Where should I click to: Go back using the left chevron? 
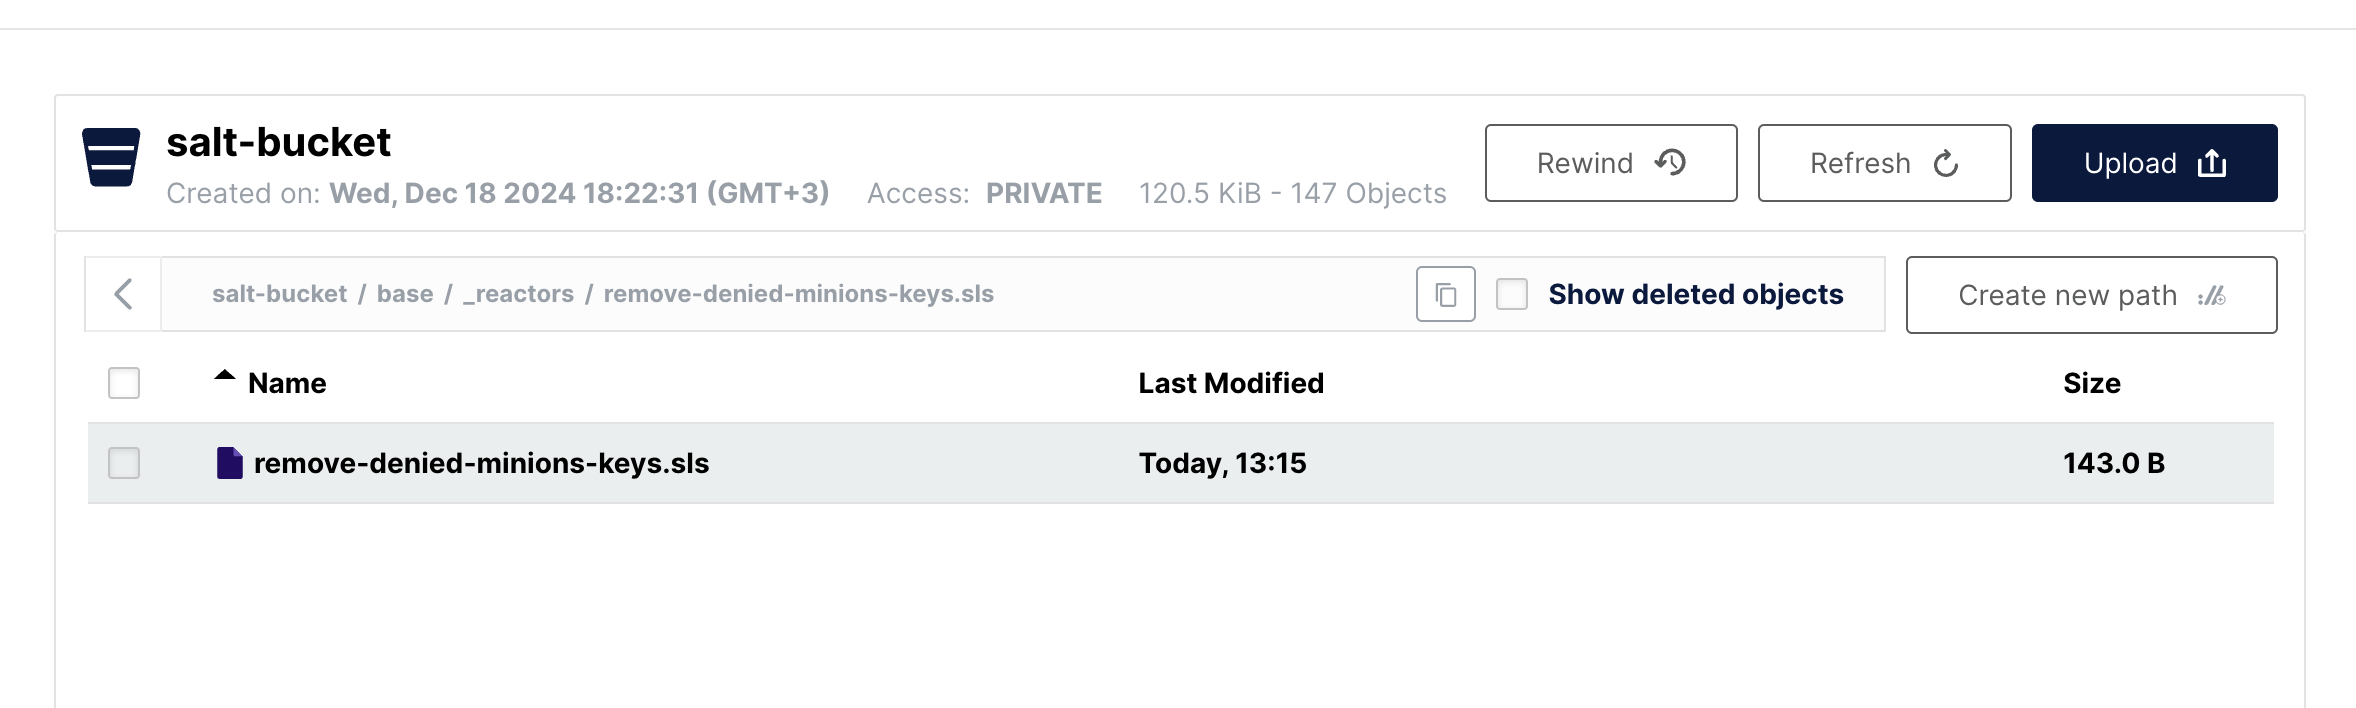(x=123, y=294)
